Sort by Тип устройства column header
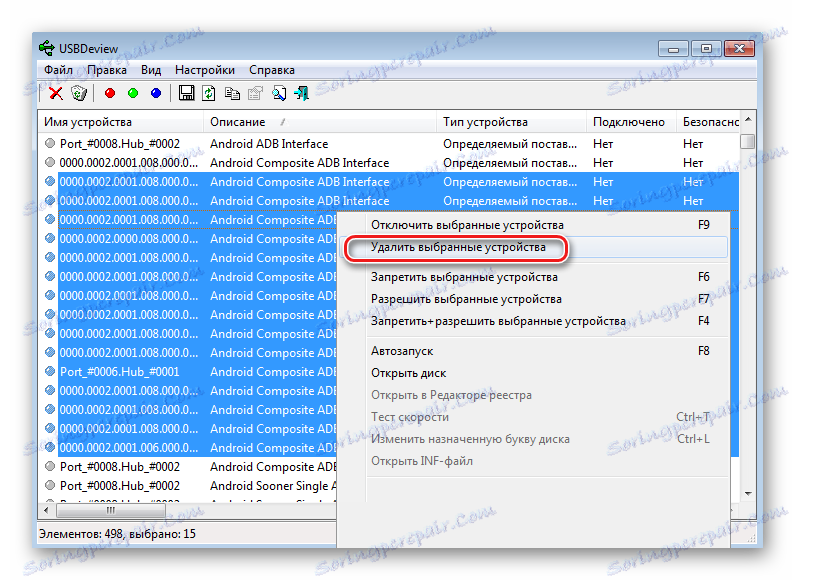 tap(511, 122)
